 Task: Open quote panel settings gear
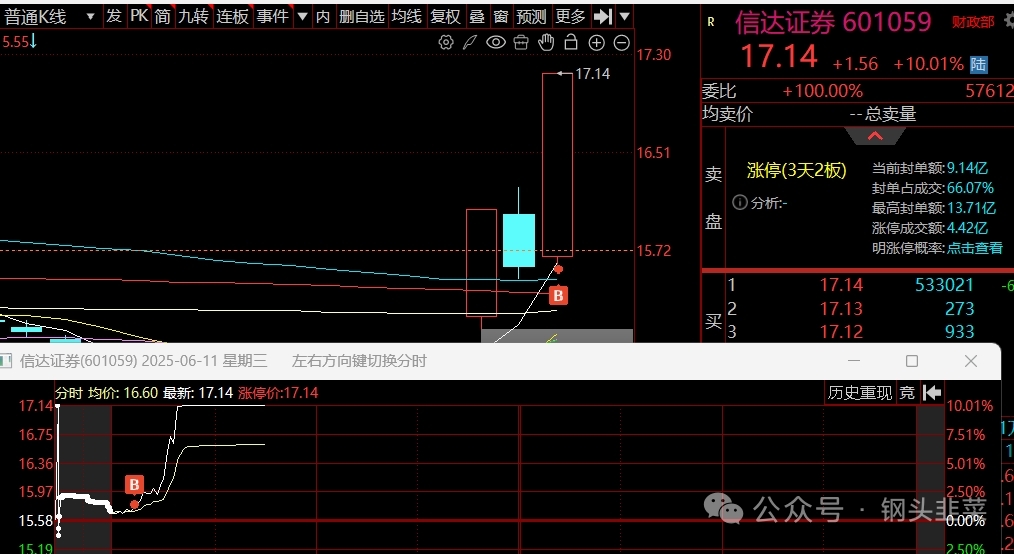1009,21
